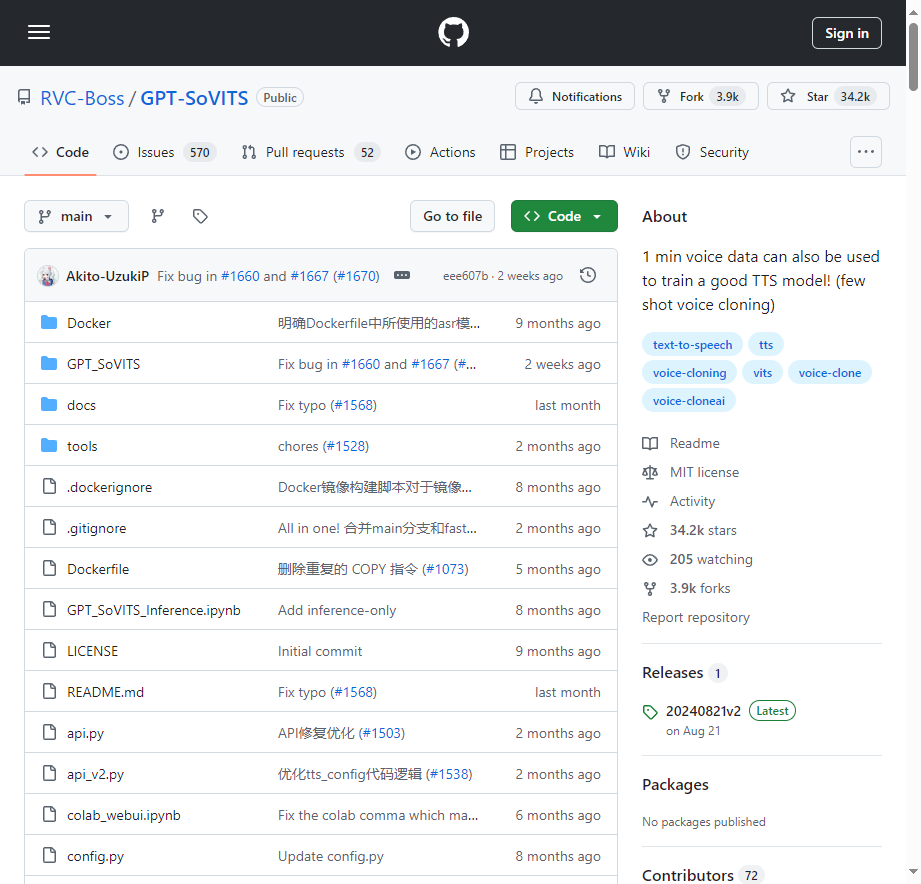Open the tools folder
Image resolution: width=921 pixels, height=884 pixels.
point(82,446)
